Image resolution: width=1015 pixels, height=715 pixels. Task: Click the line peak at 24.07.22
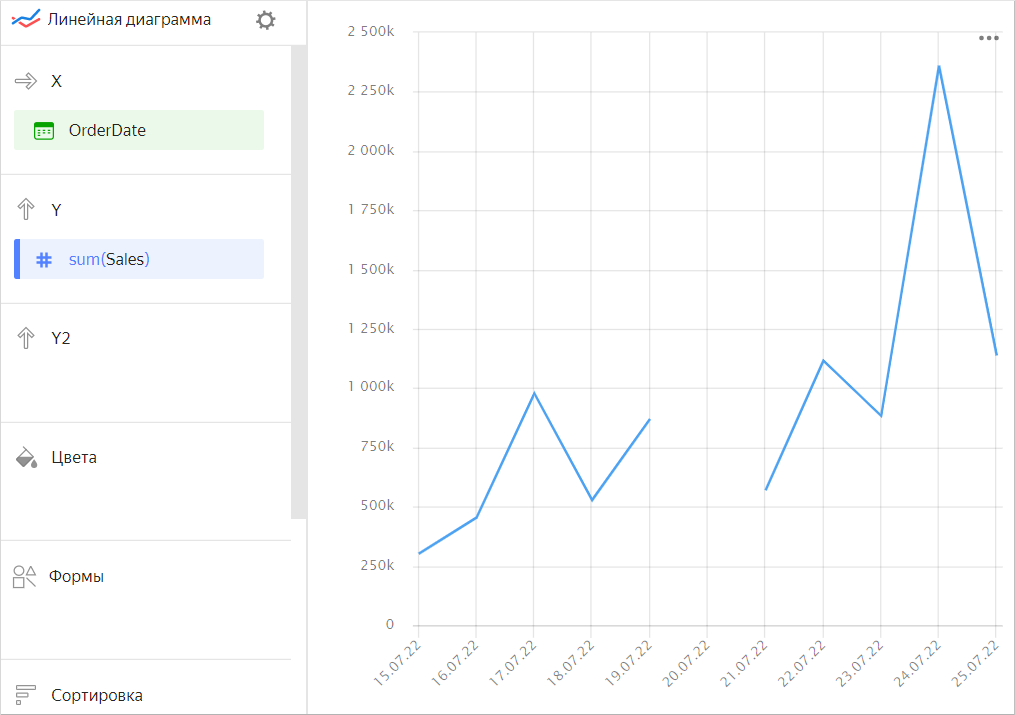tap(938, 67)
